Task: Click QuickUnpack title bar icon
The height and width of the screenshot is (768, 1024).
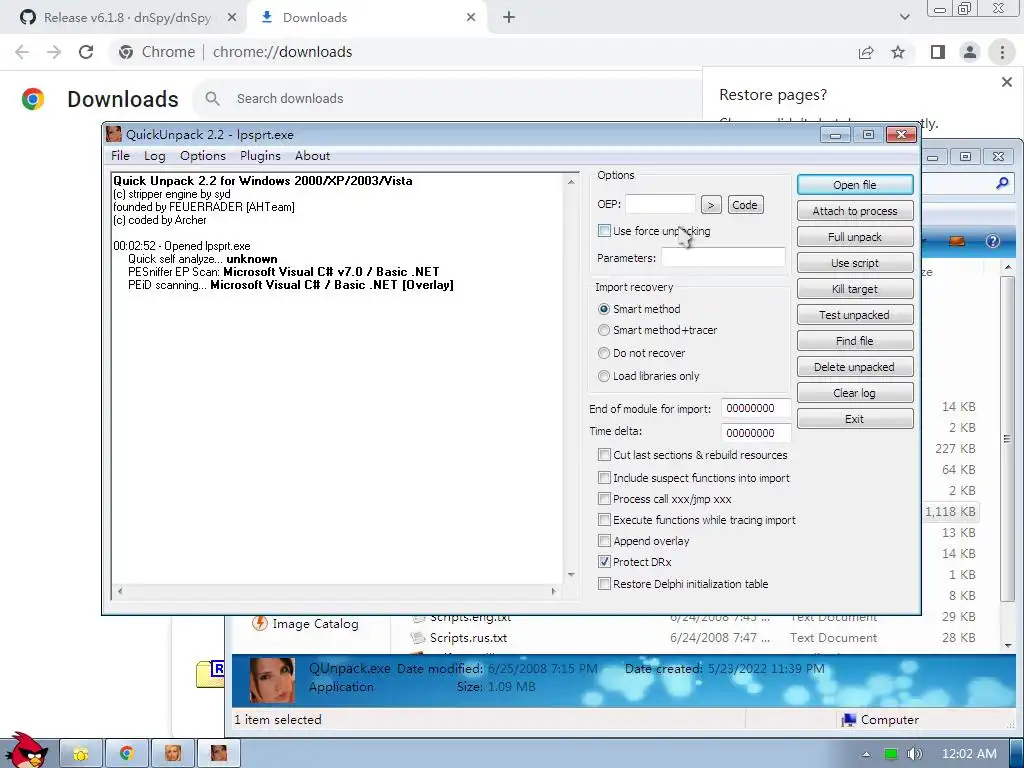Action: [x=114, y=134]
